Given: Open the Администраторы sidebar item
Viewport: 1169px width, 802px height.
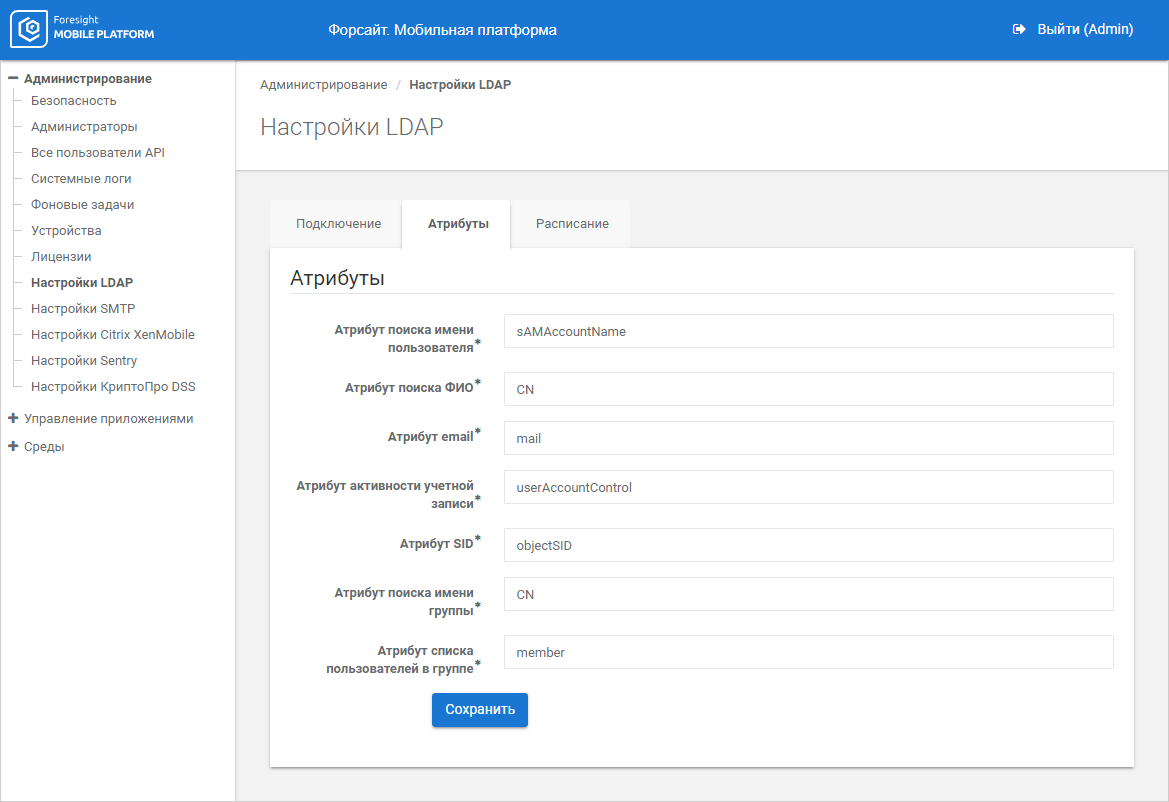Looking at the screenshot, I should [x=84, y=127].
